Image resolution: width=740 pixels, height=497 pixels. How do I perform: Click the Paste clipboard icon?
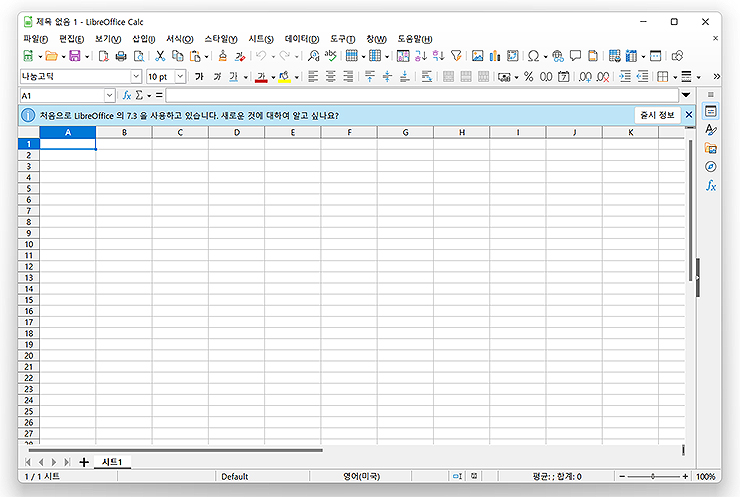click(x=195, y=56)
